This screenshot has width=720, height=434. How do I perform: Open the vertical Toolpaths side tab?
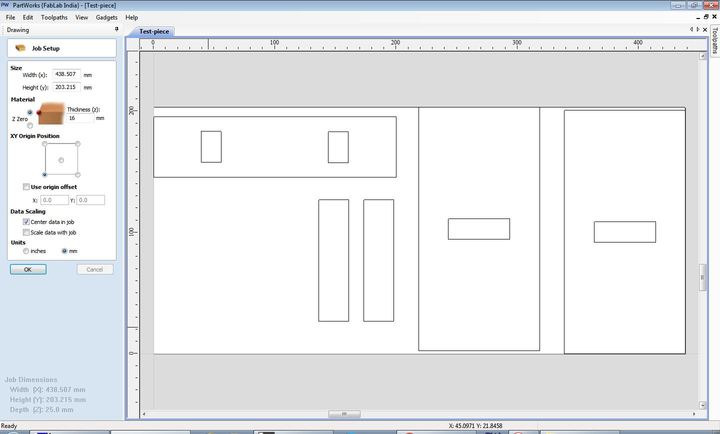tap(715, 40)
